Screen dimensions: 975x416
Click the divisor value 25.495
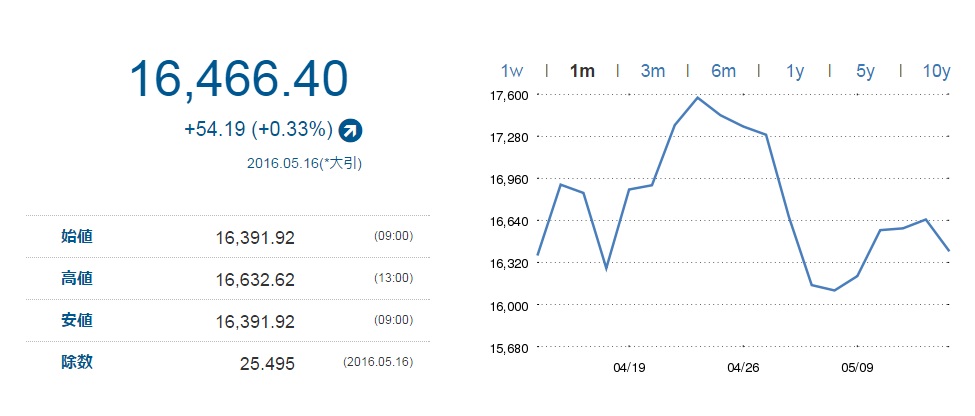(267, 363)
